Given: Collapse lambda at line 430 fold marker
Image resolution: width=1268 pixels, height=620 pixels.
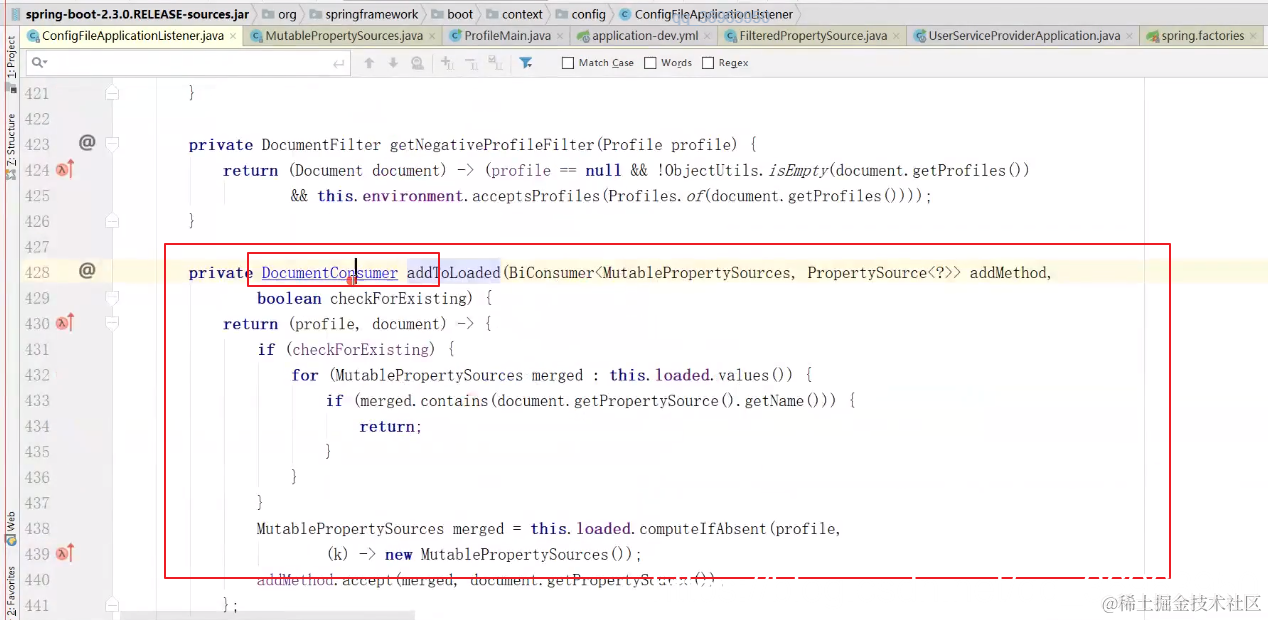Looking at the screenshot, I should 112,323.
